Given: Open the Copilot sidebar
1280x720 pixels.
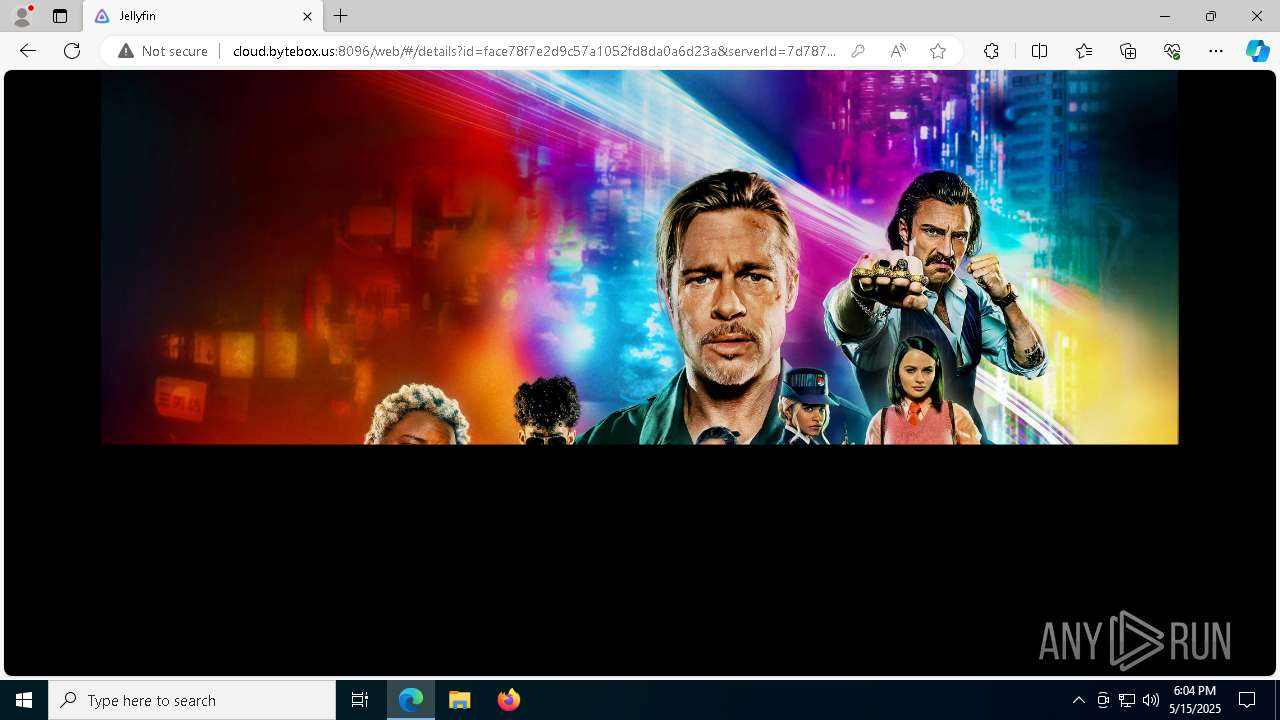Looking at the screenshot, I should (1257, 51).
